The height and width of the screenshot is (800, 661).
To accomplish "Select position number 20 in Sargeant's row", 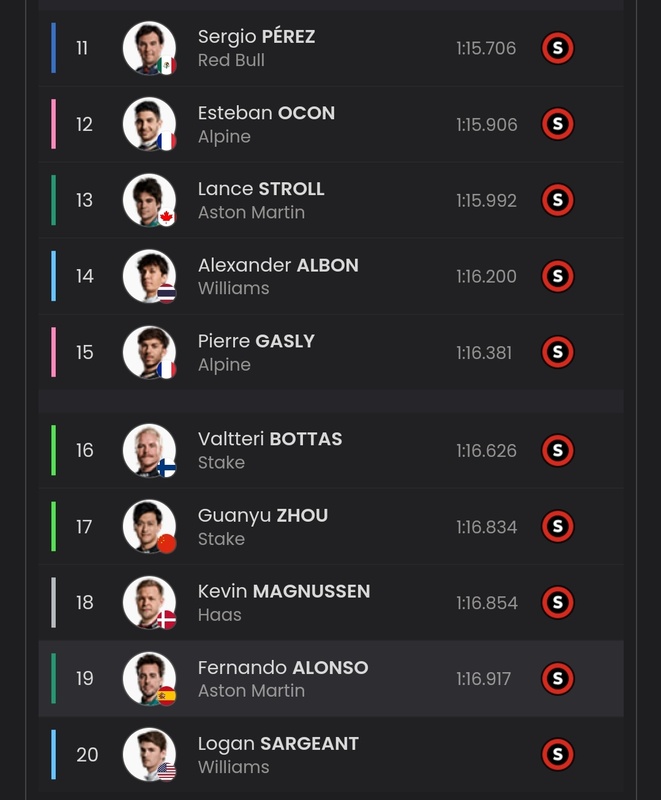I will (x=87, y=754).
